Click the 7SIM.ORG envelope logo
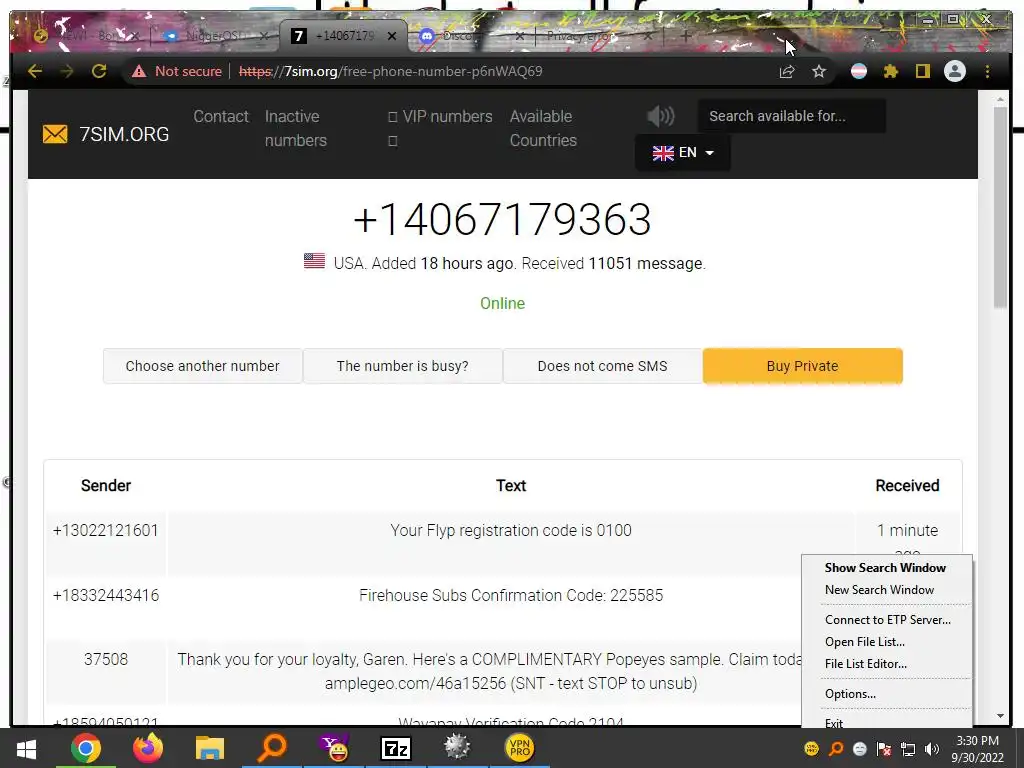1024x768 pixels. (55, 134)
